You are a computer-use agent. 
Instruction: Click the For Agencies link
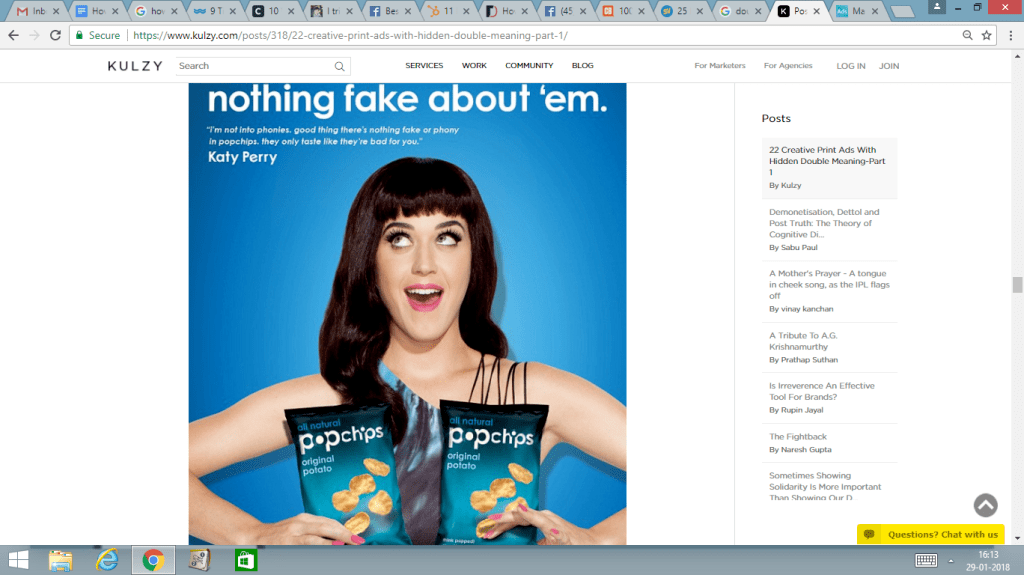click(788, 65)
